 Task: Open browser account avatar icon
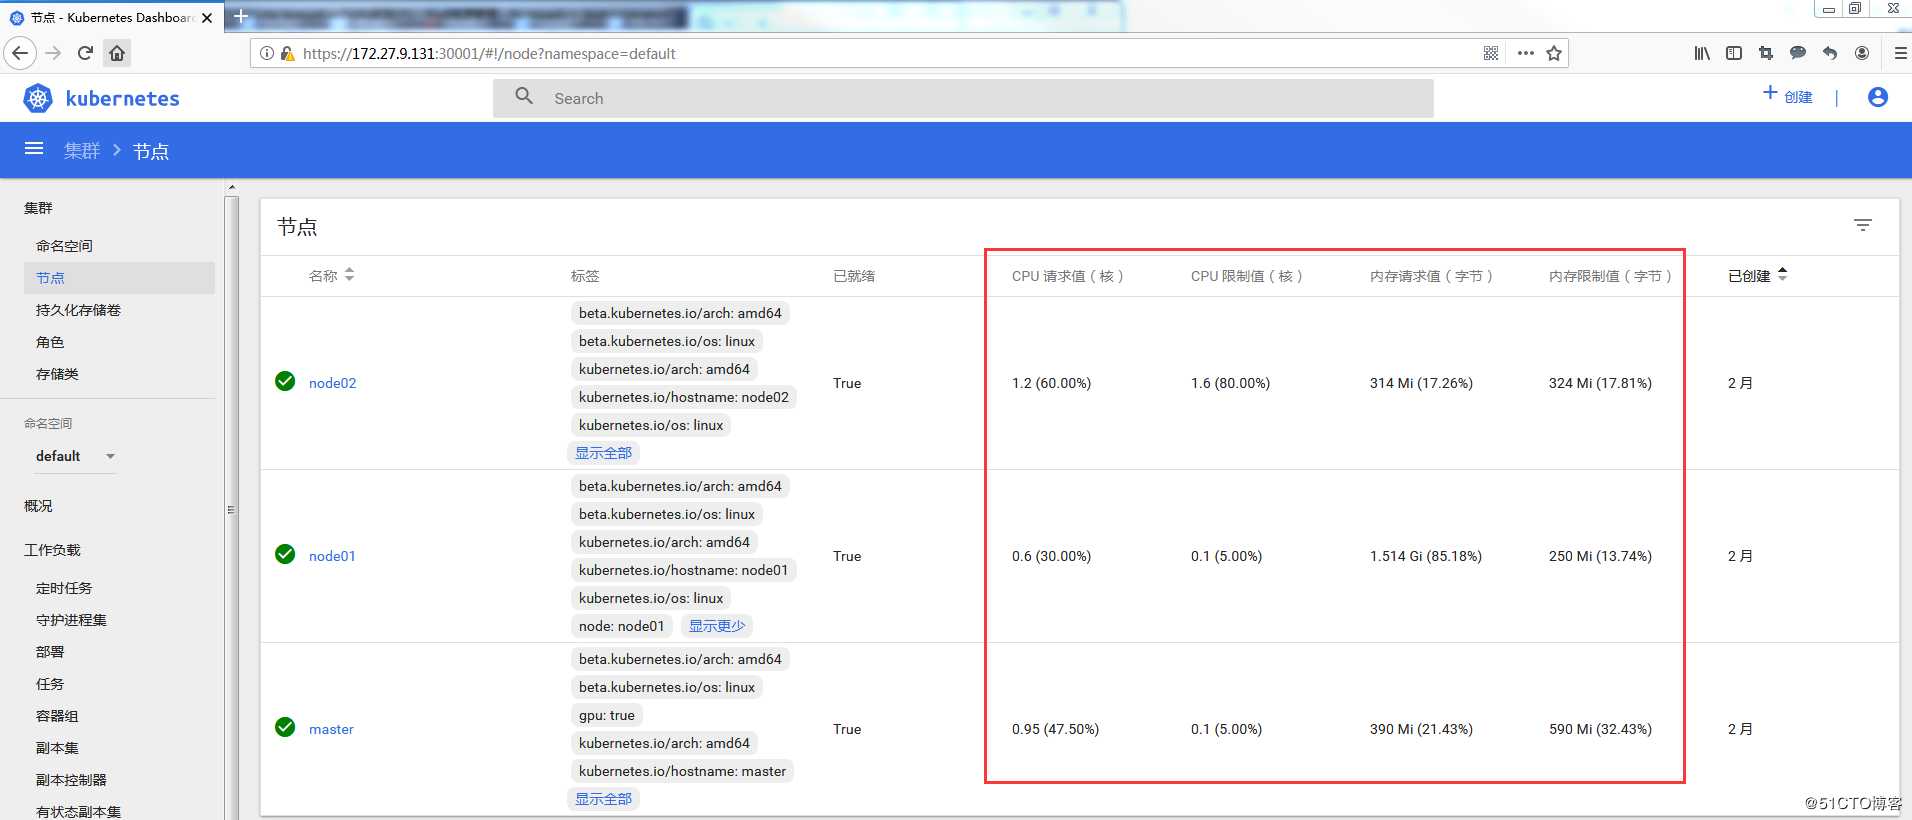(x=1862, y=53)
